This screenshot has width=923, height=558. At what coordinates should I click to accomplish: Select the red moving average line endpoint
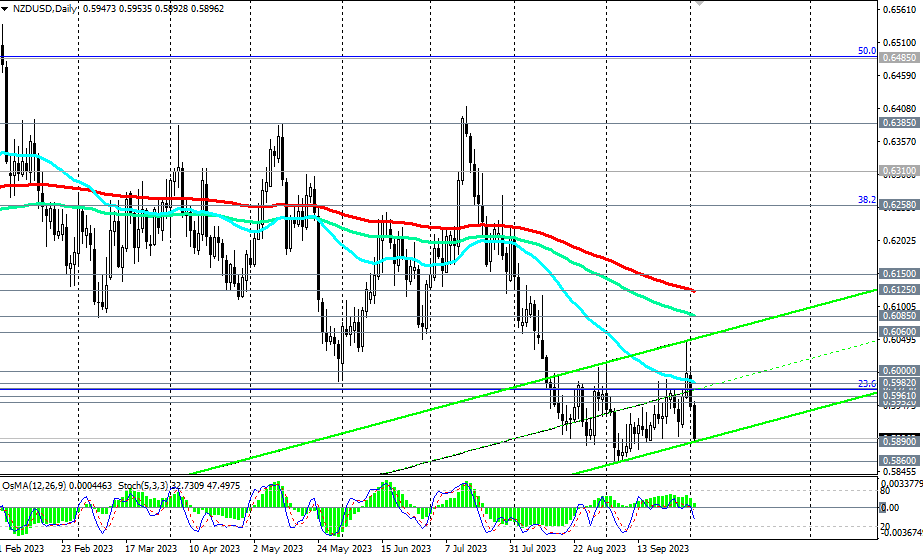pos(694,290)
